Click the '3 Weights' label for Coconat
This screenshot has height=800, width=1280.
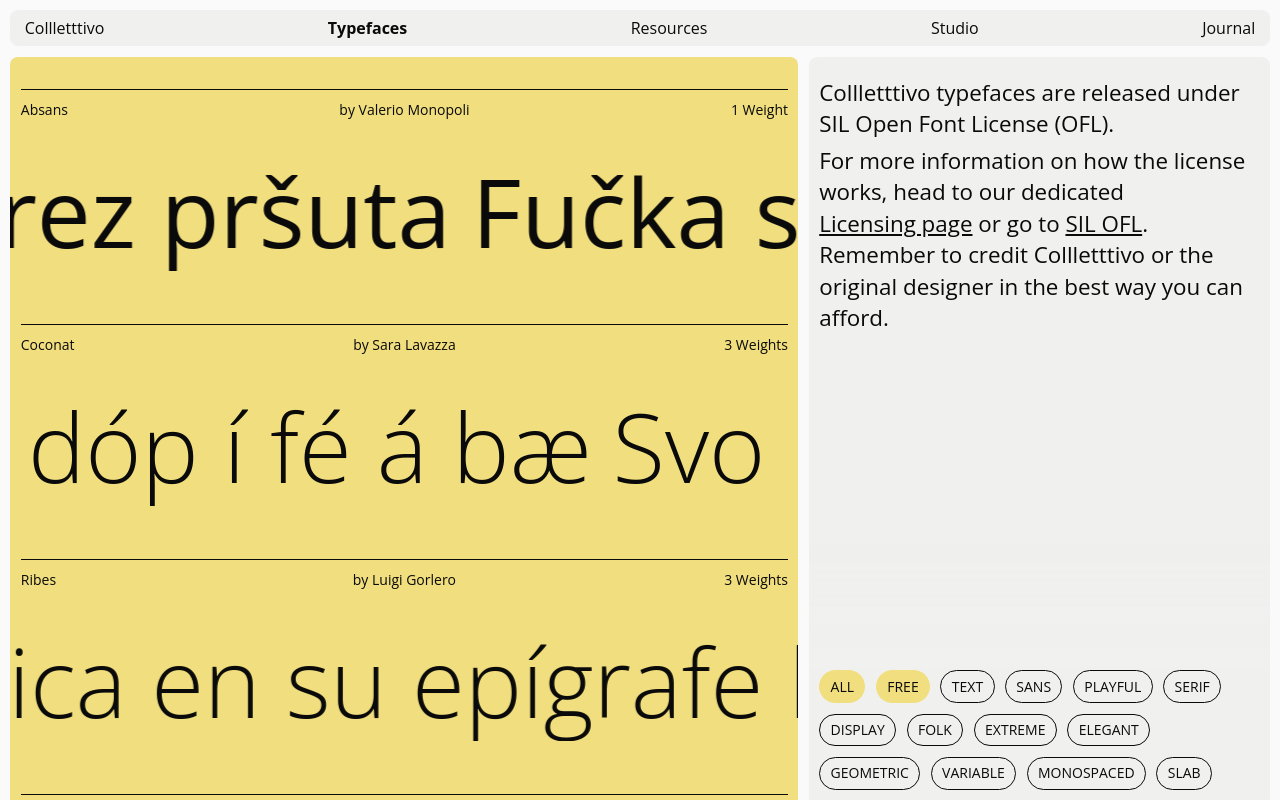(x=756, y=345)
